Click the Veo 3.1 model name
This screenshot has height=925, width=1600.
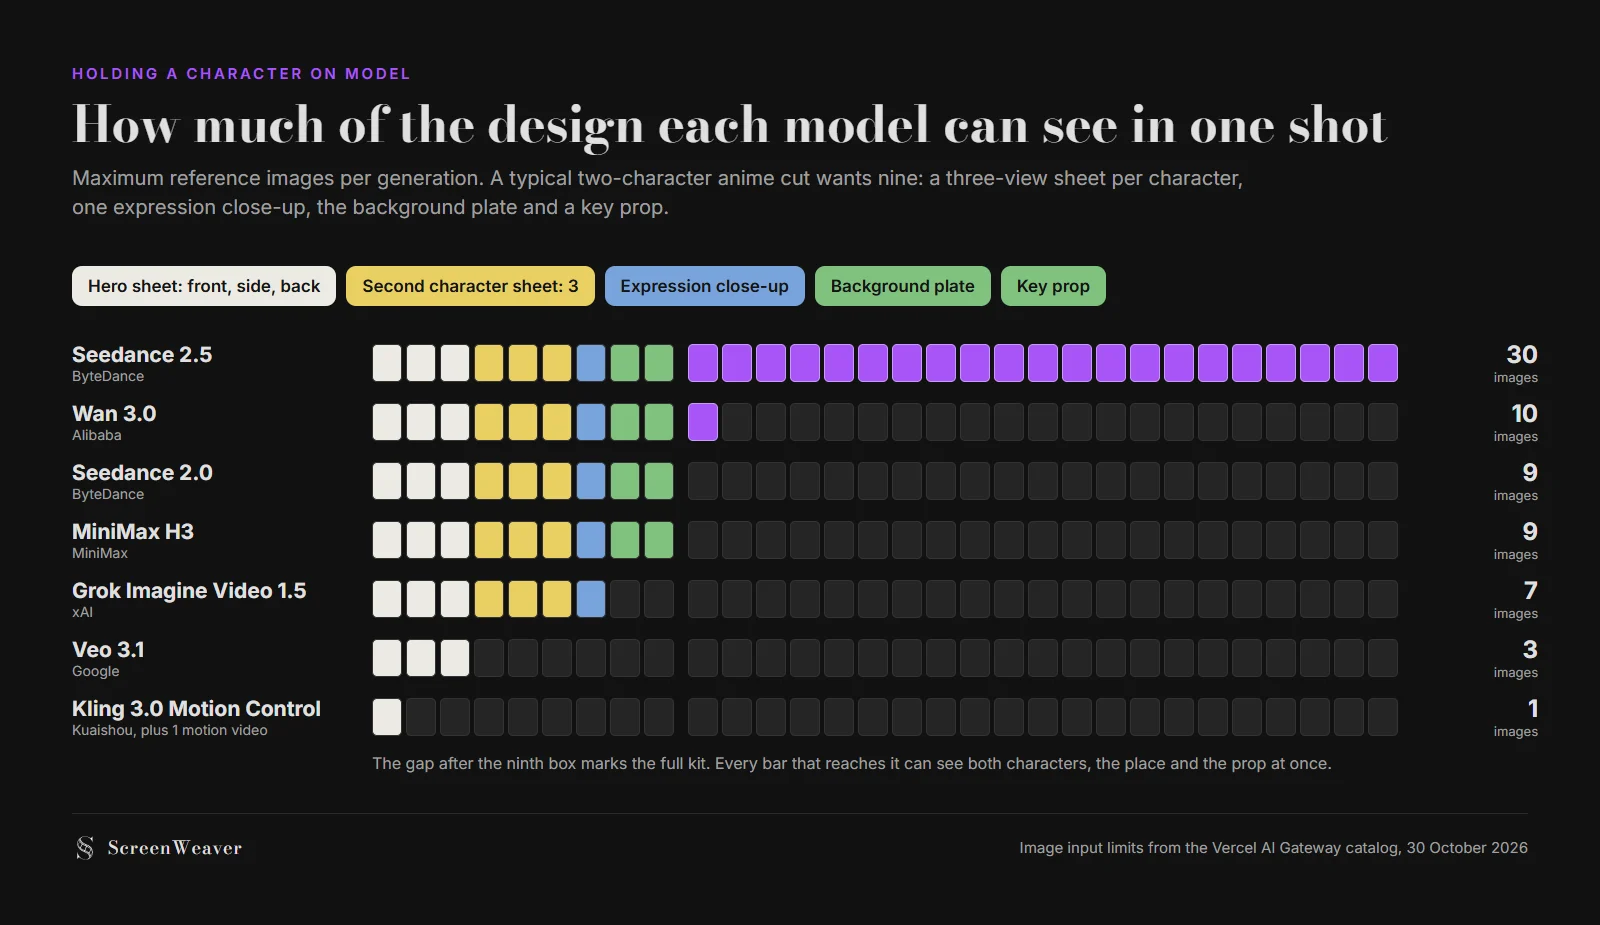pyautogui.click(x=108, y=650)
